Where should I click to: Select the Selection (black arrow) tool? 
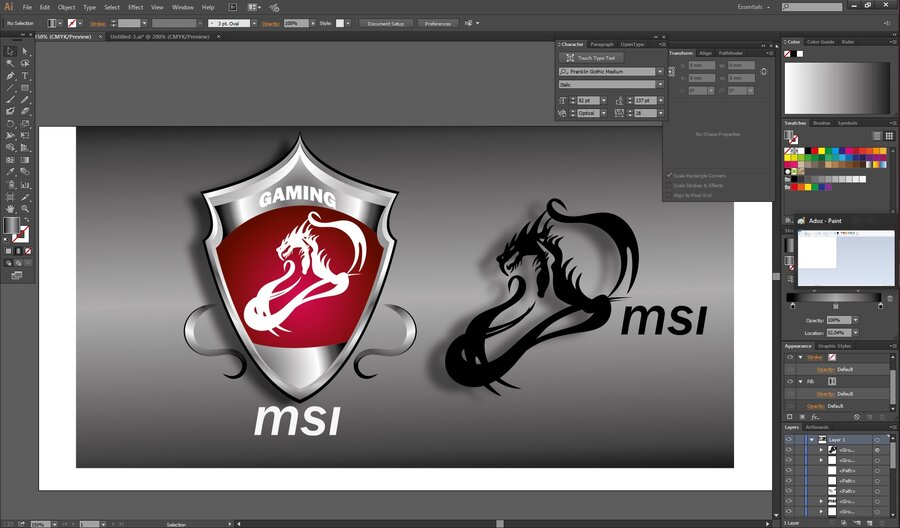coord(10,51)
